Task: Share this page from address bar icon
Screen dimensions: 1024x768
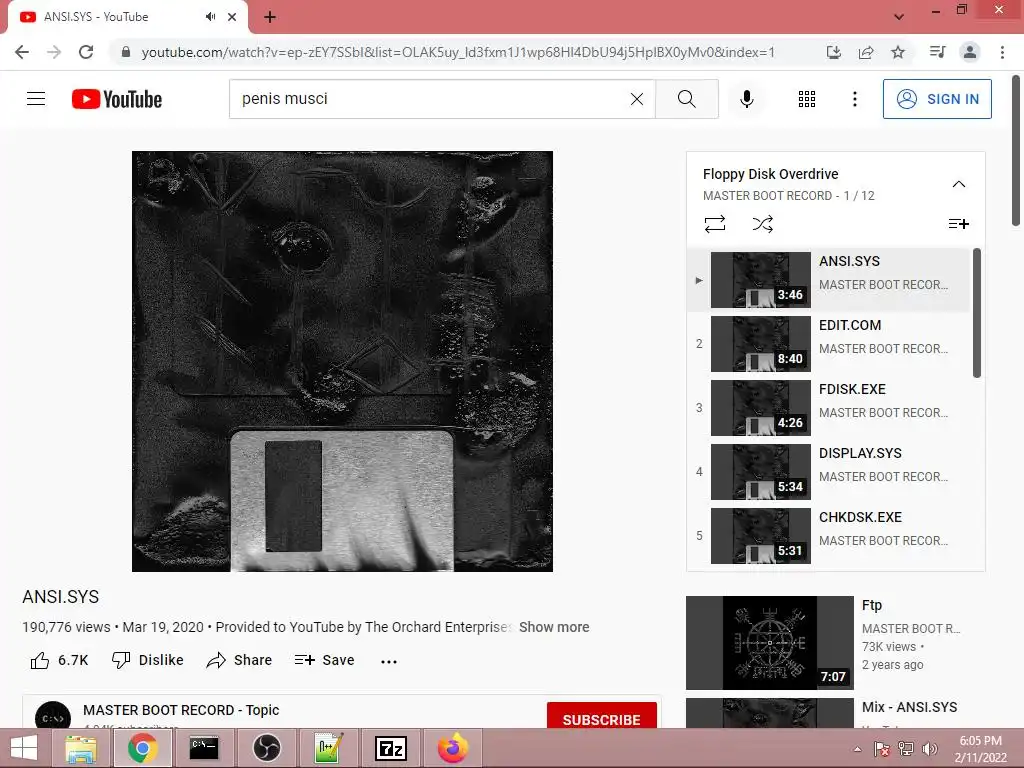Action: [x=866, y=52]
